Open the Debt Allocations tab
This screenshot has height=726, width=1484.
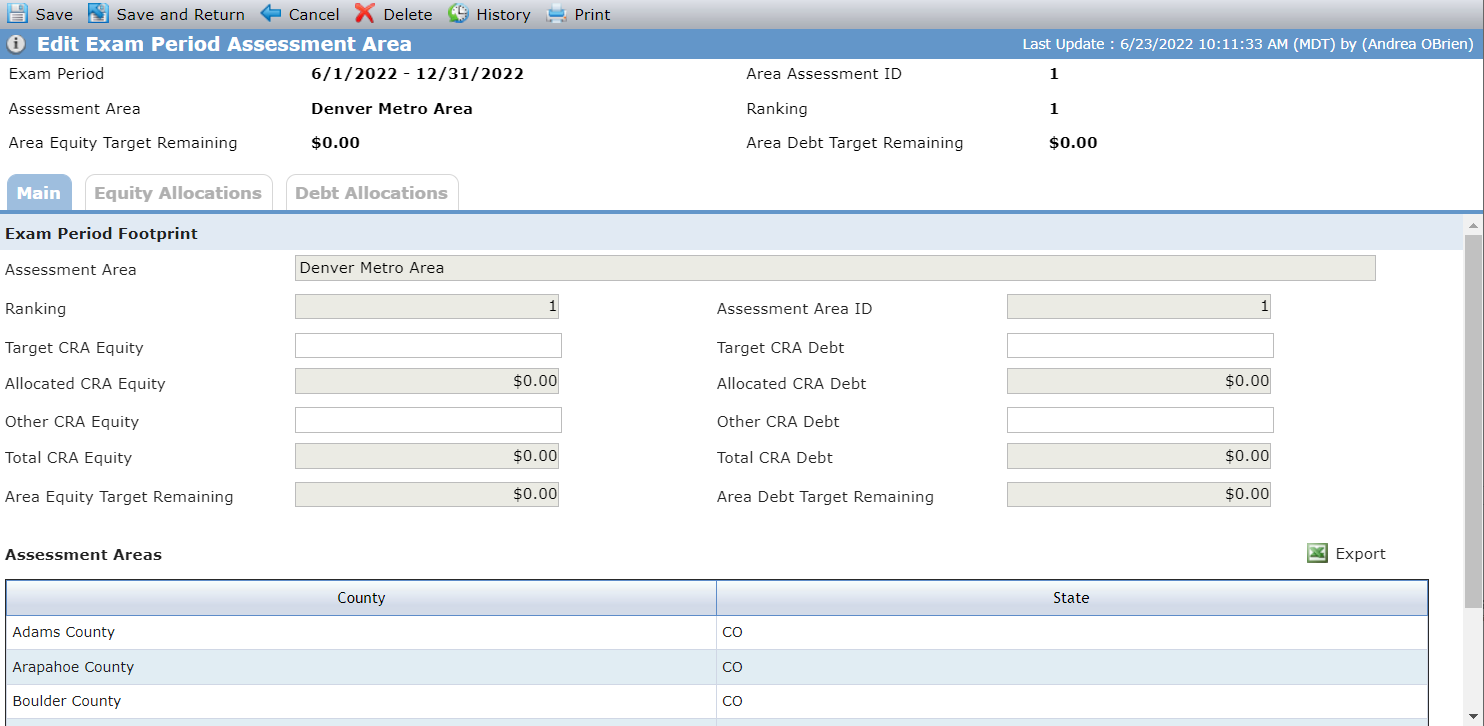[372, 193]
